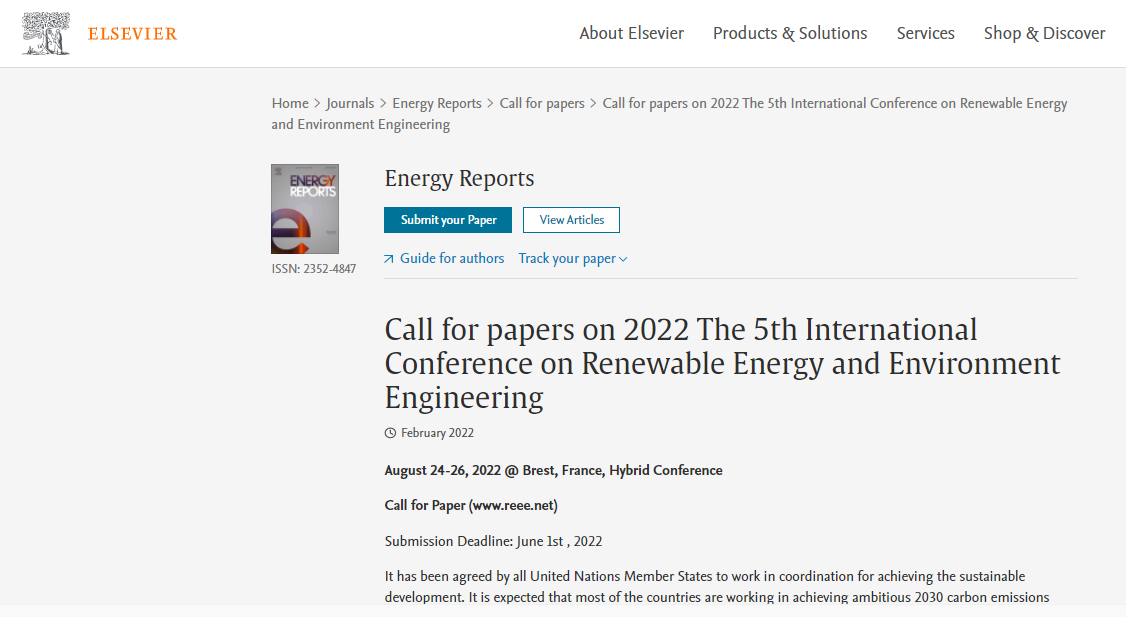Click the Energy Reports journal title
The height and width of the screenshot is (617, 1126).
point(460,178)
